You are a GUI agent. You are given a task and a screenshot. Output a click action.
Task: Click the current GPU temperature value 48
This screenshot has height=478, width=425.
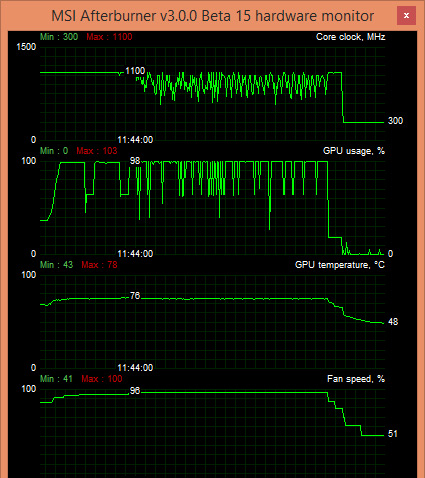click(393, 322)
